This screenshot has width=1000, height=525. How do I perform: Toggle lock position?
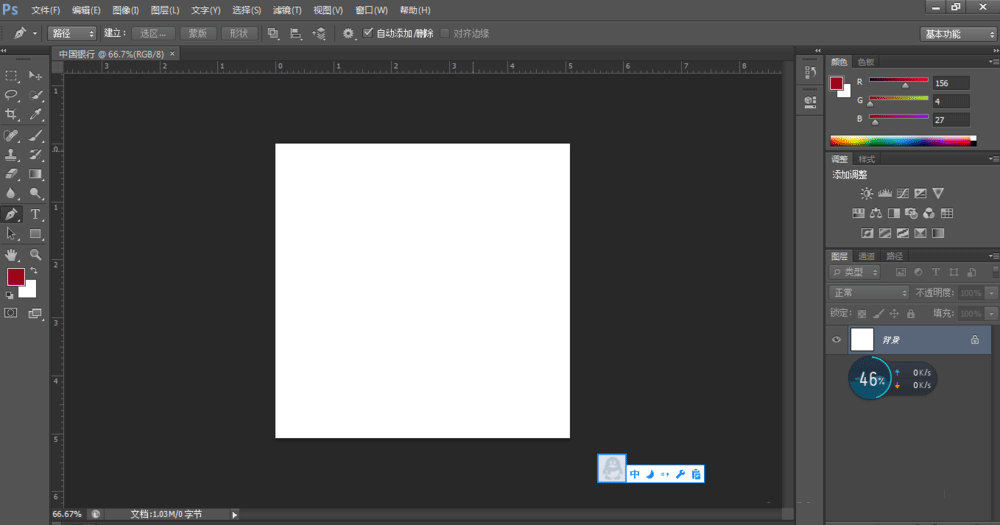(x=894, y=313)
